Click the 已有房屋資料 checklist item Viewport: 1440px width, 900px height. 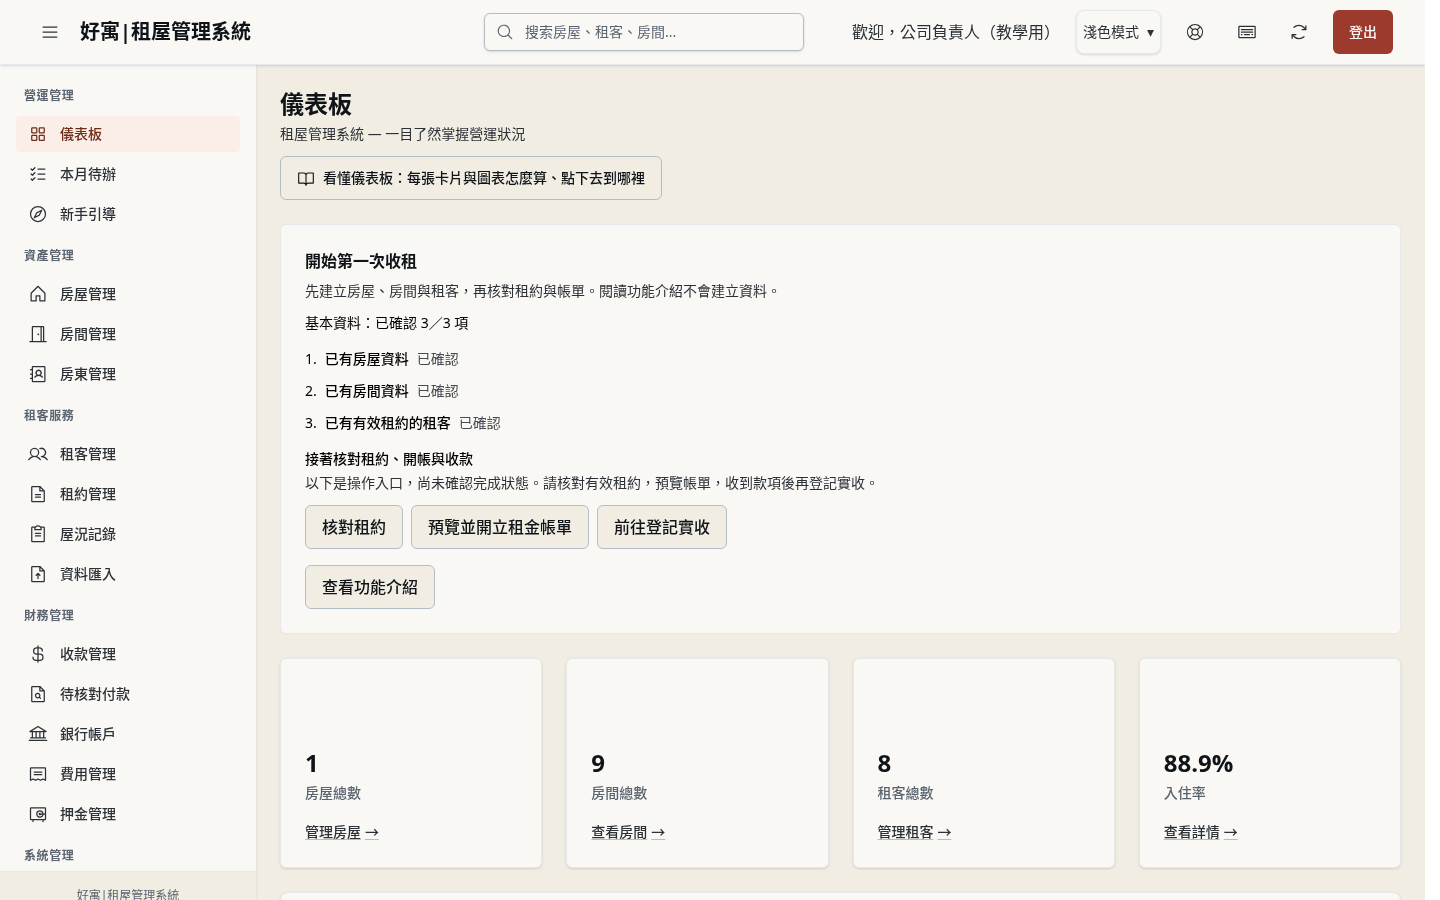click(x=367, y=359)
